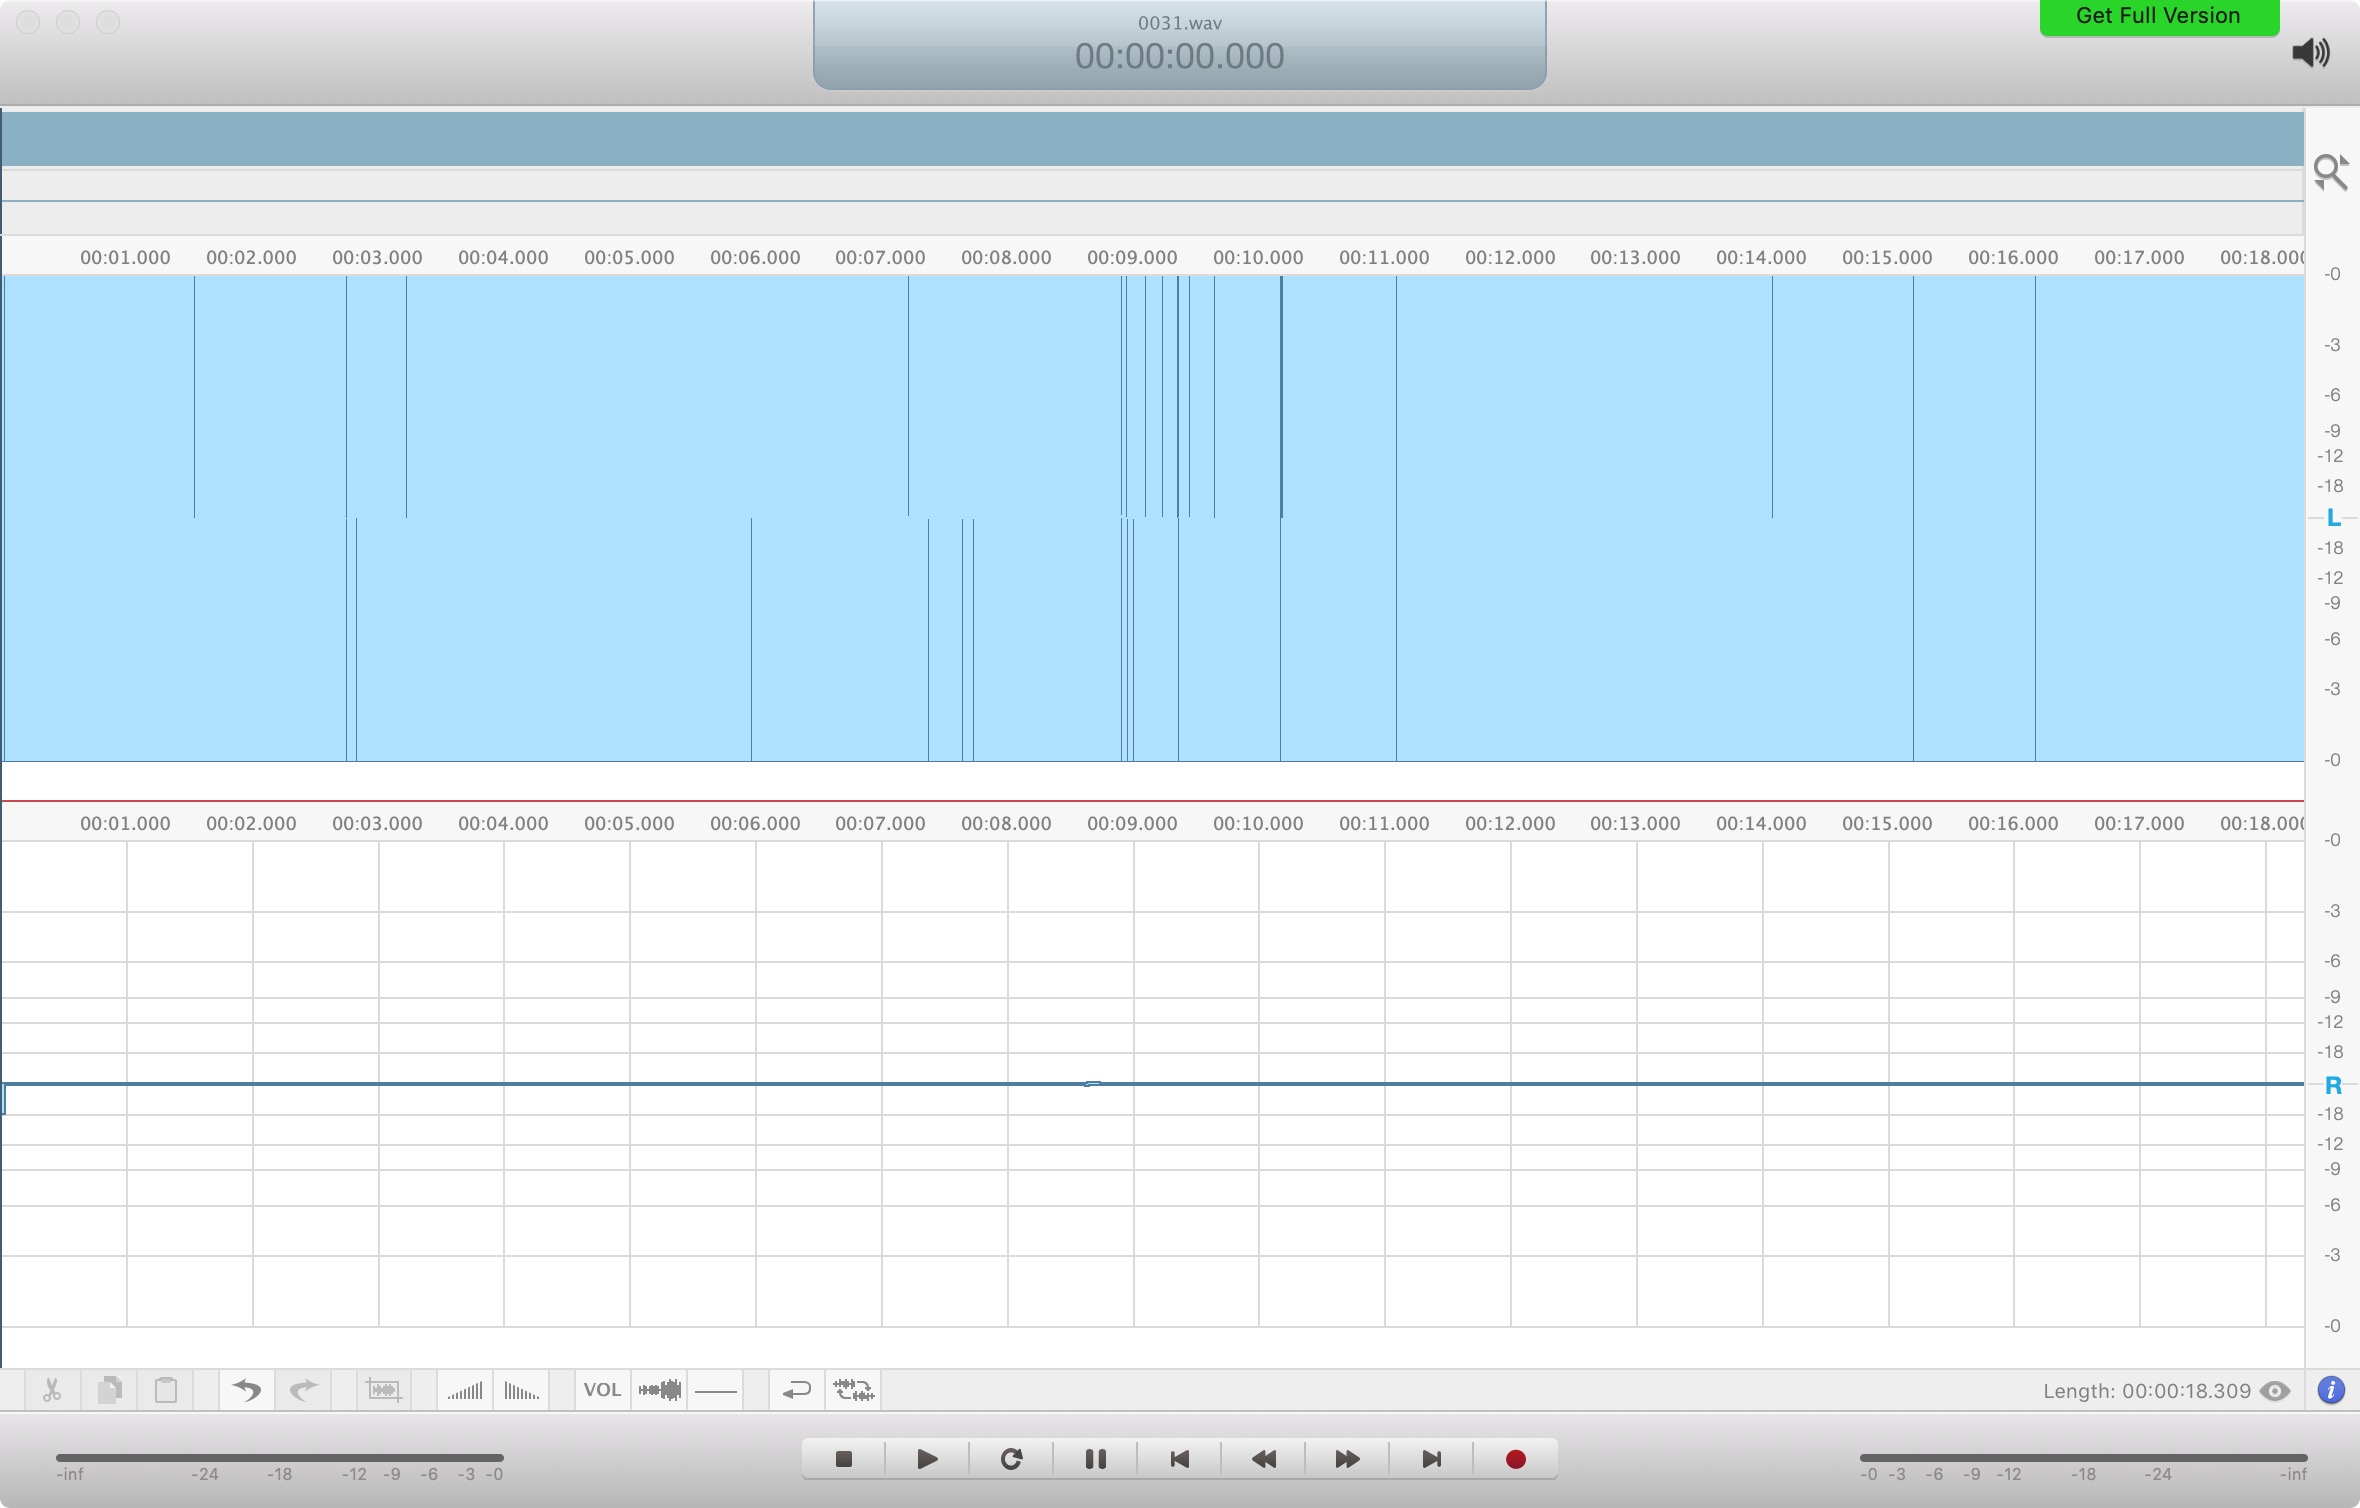
Task: Start recording with red Record button
Action: 1515,1459
